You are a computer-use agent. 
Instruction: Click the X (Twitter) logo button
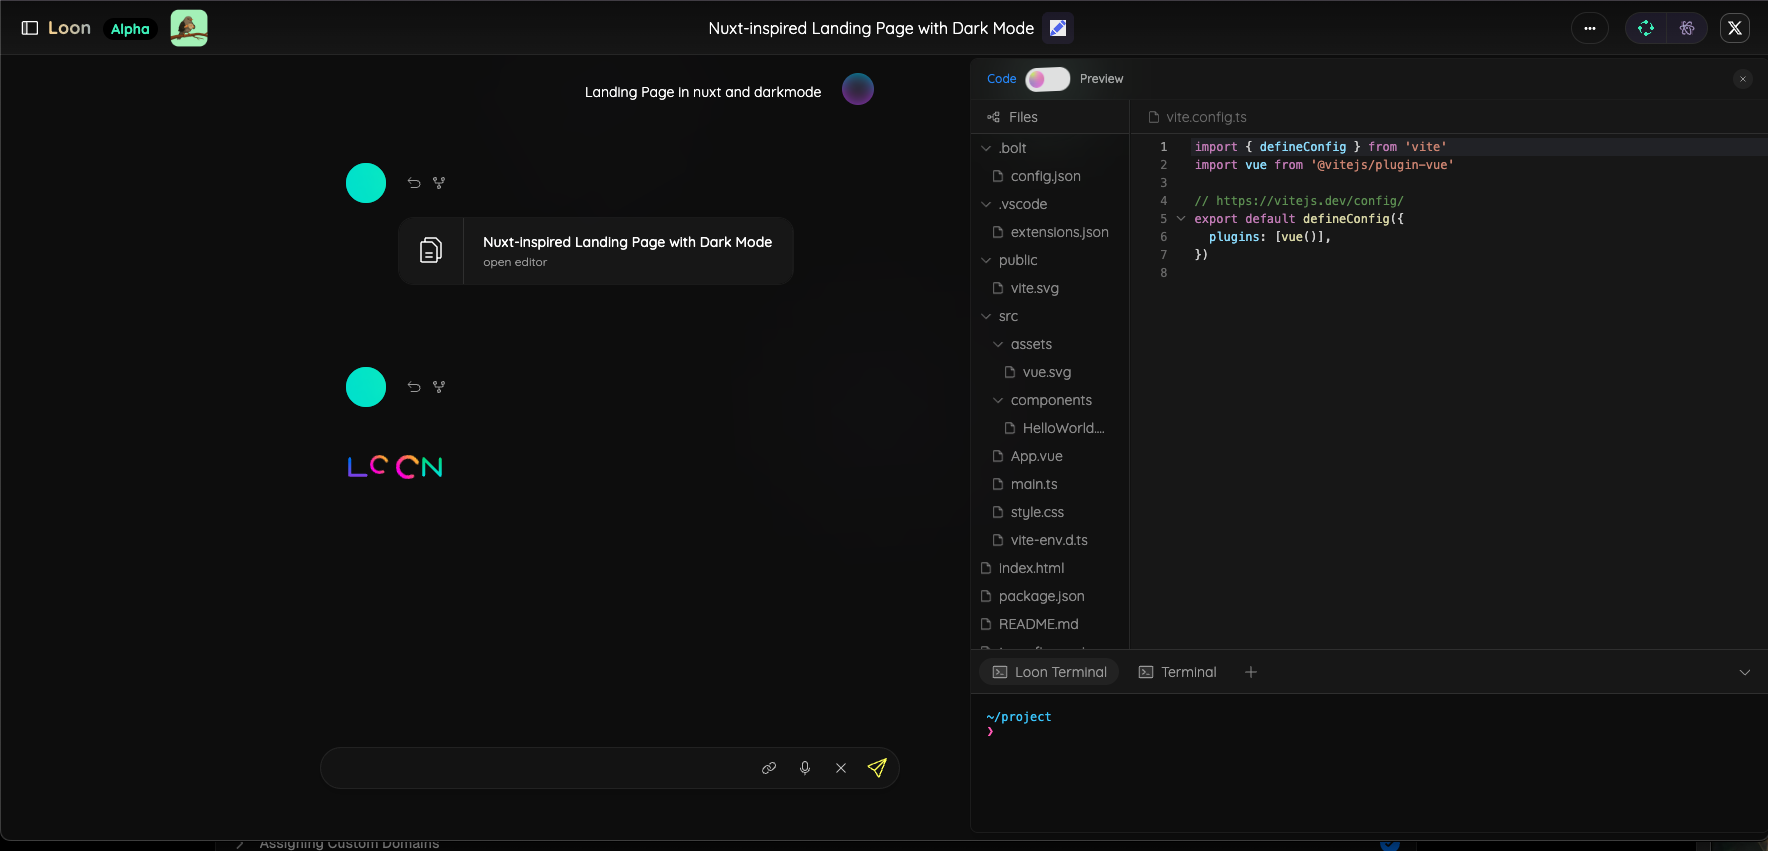point(1735,28)
